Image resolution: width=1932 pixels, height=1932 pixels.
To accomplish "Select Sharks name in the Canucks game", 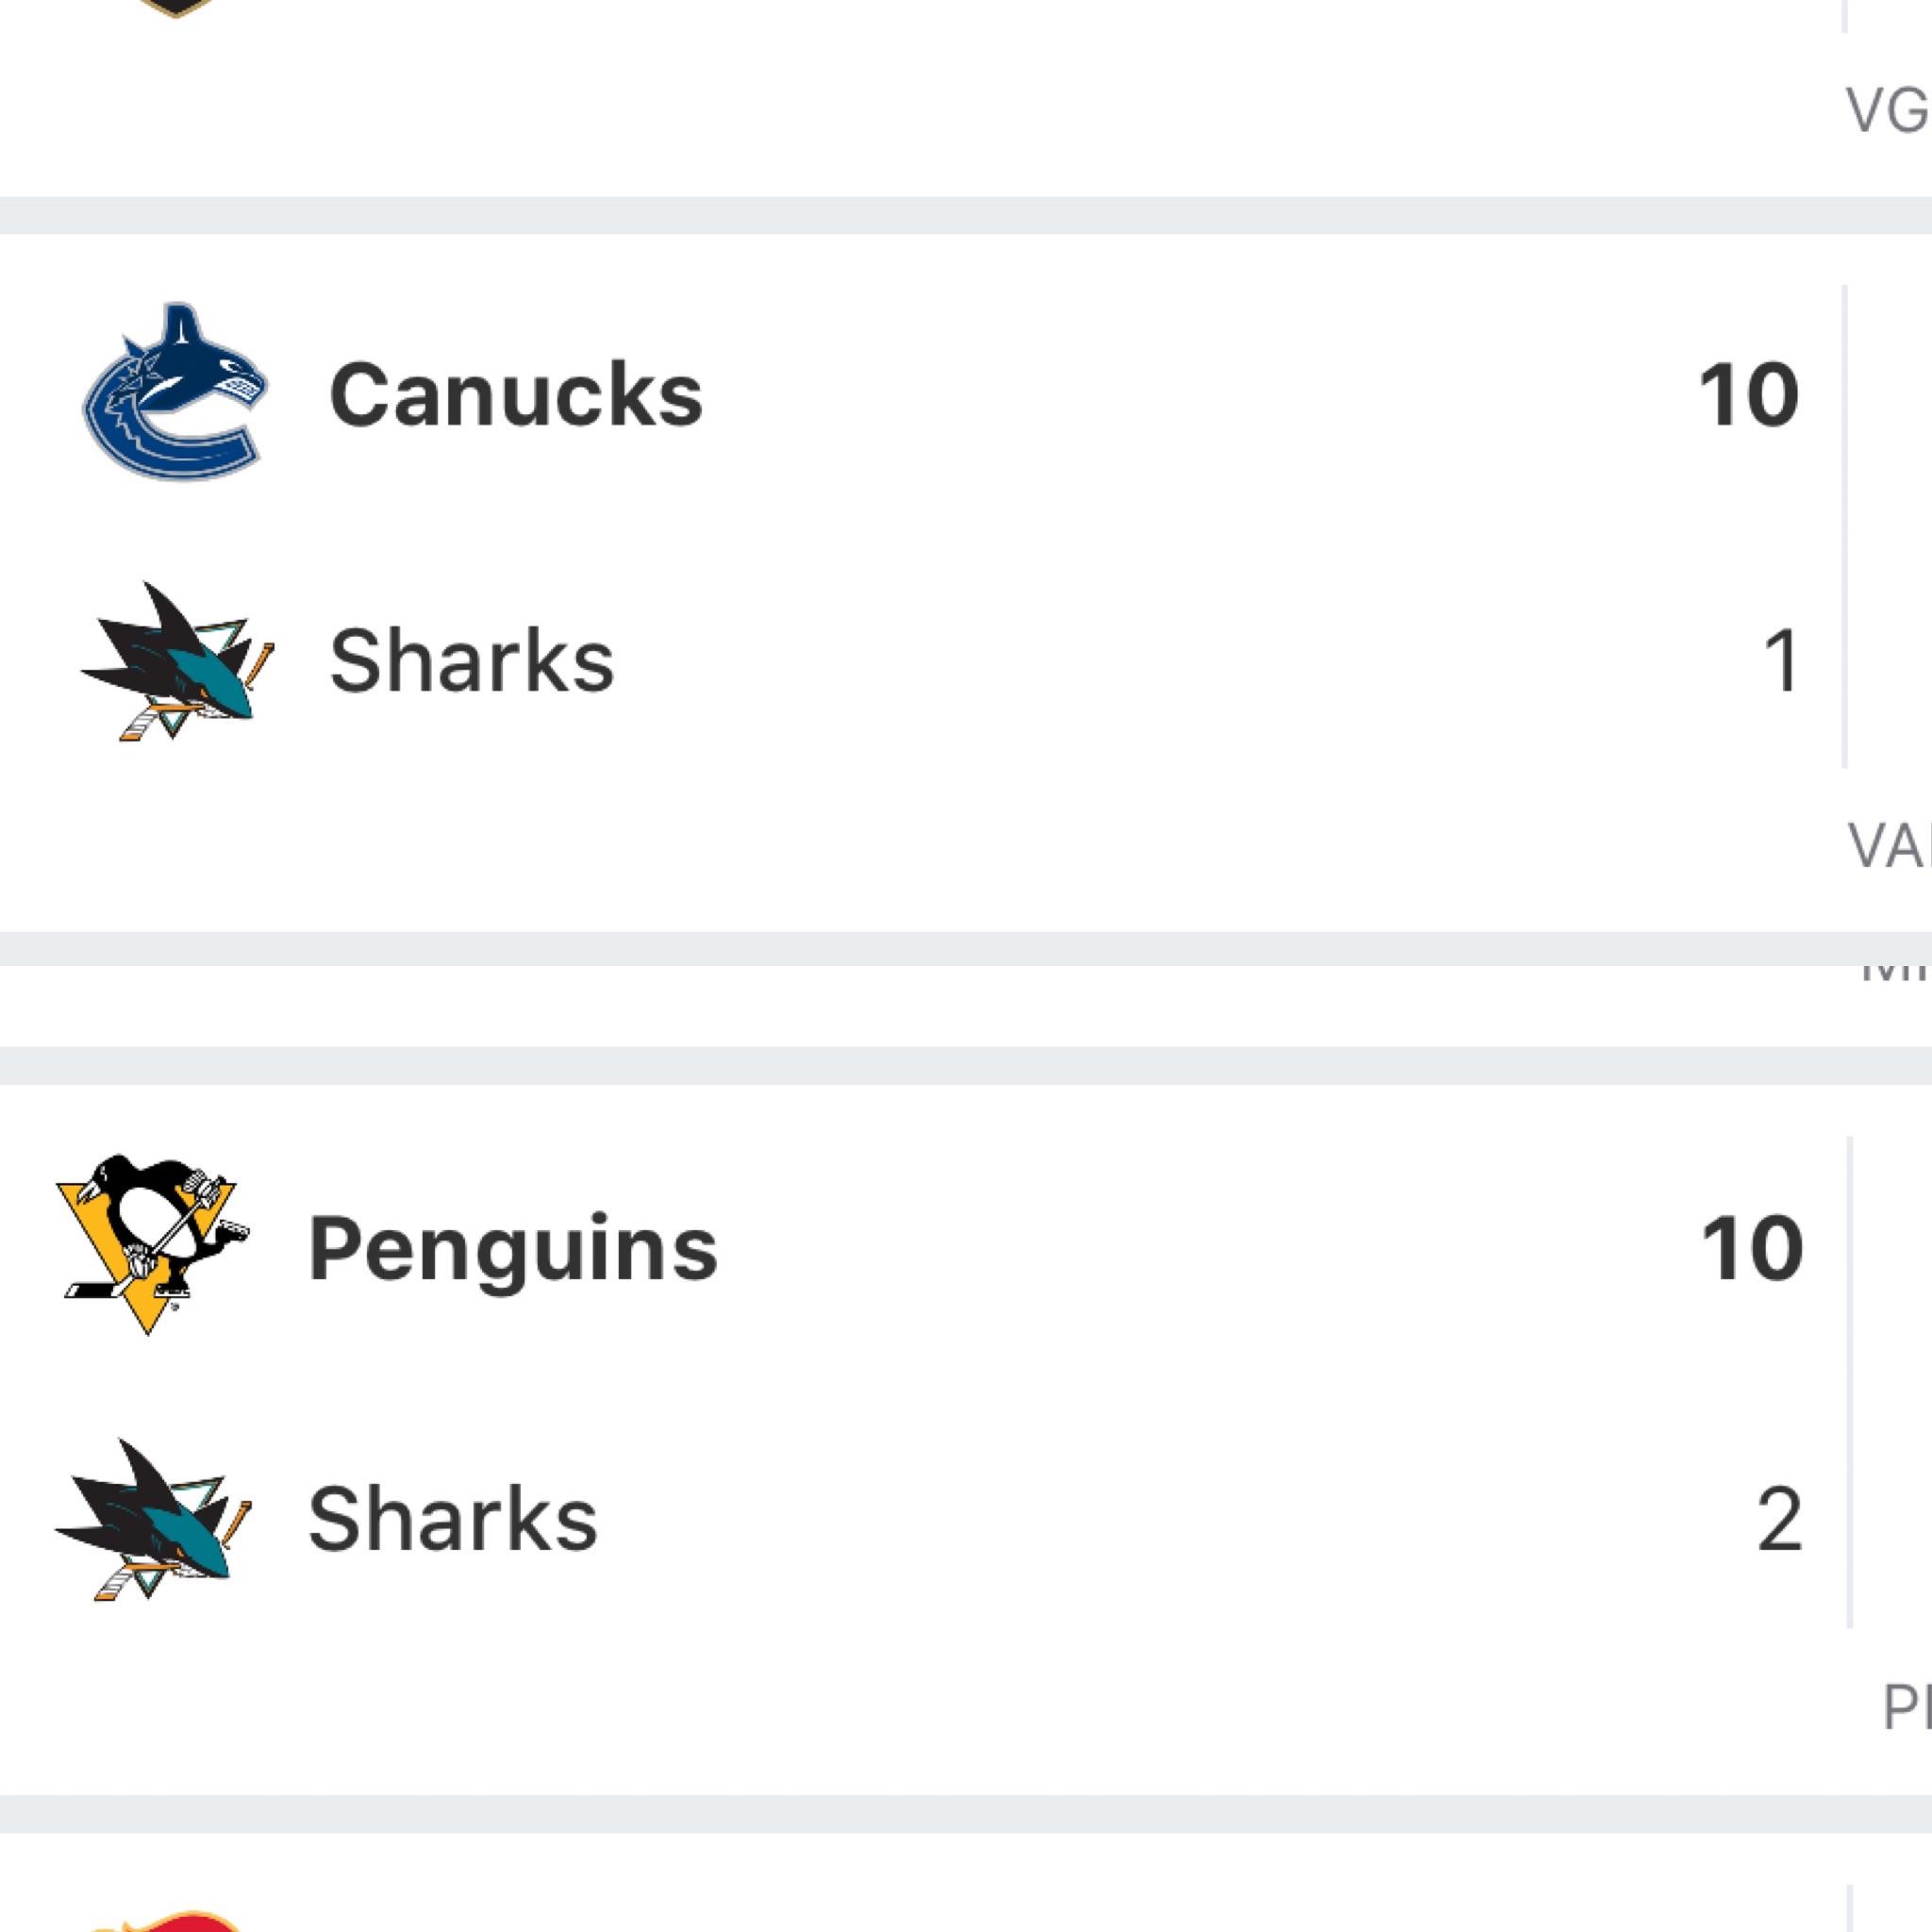I will click(471, 661).
